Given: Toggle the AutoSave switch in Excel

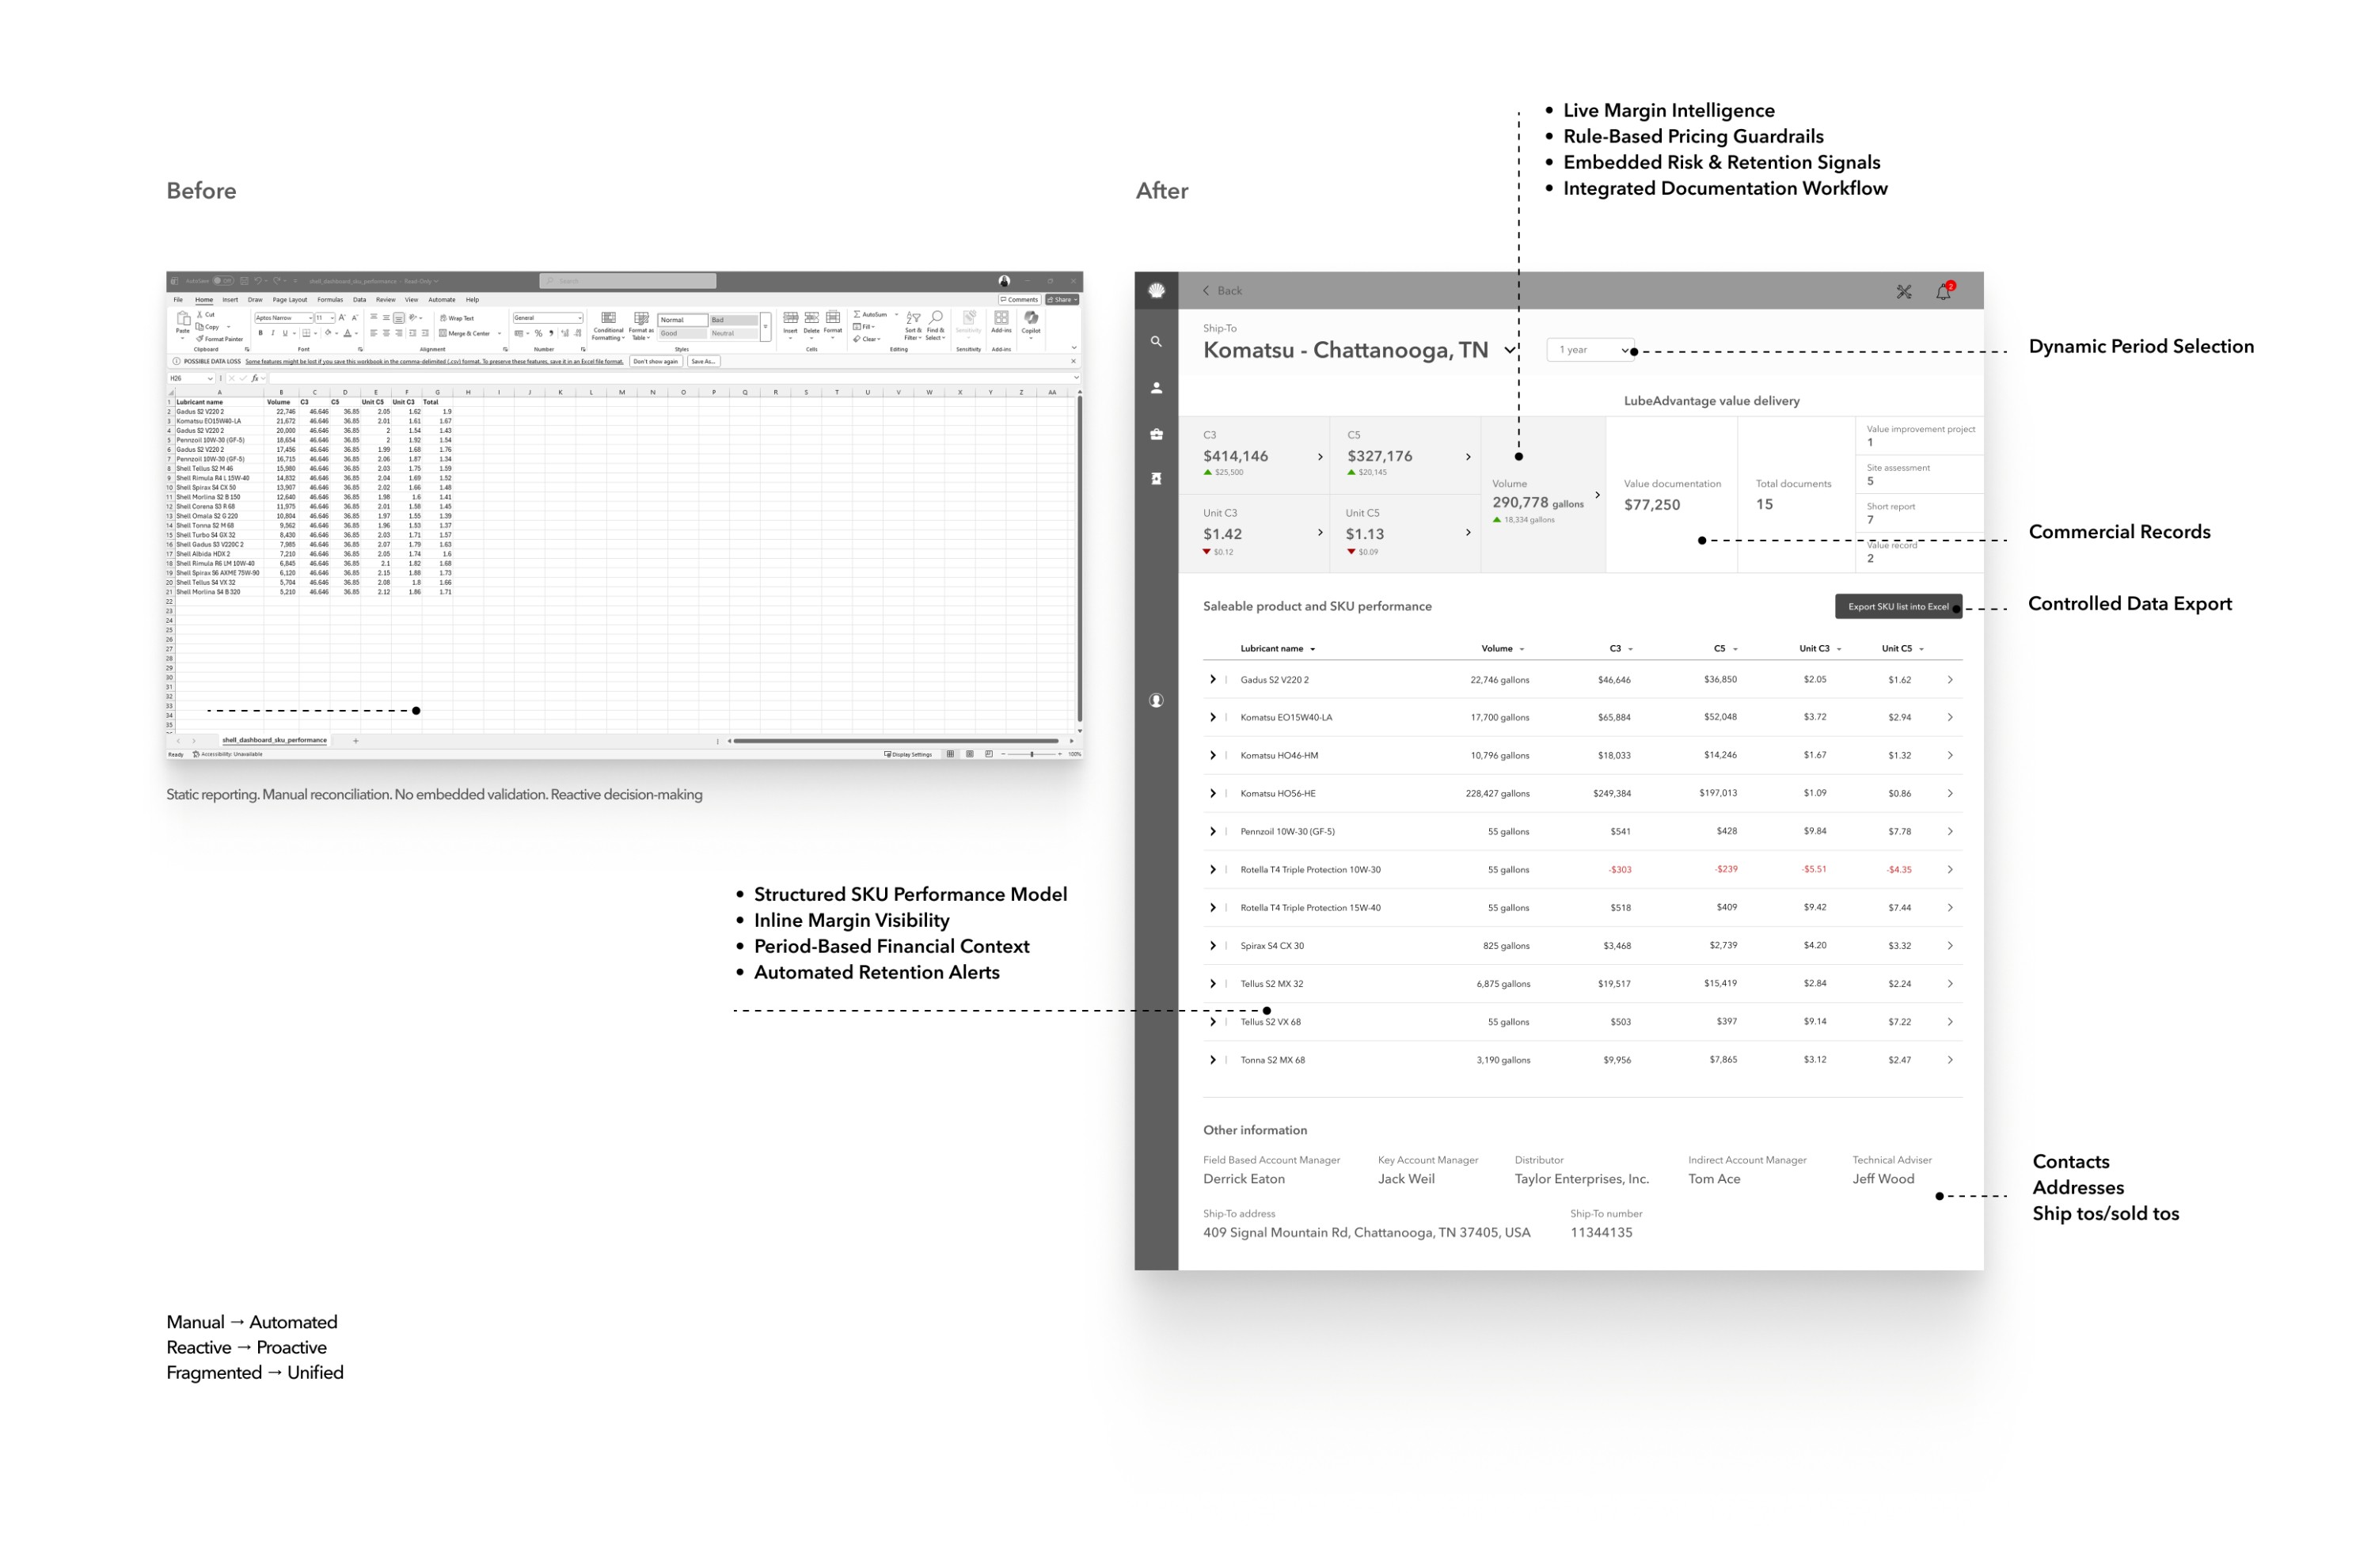Looking at the screenshot, I should 223,281.
